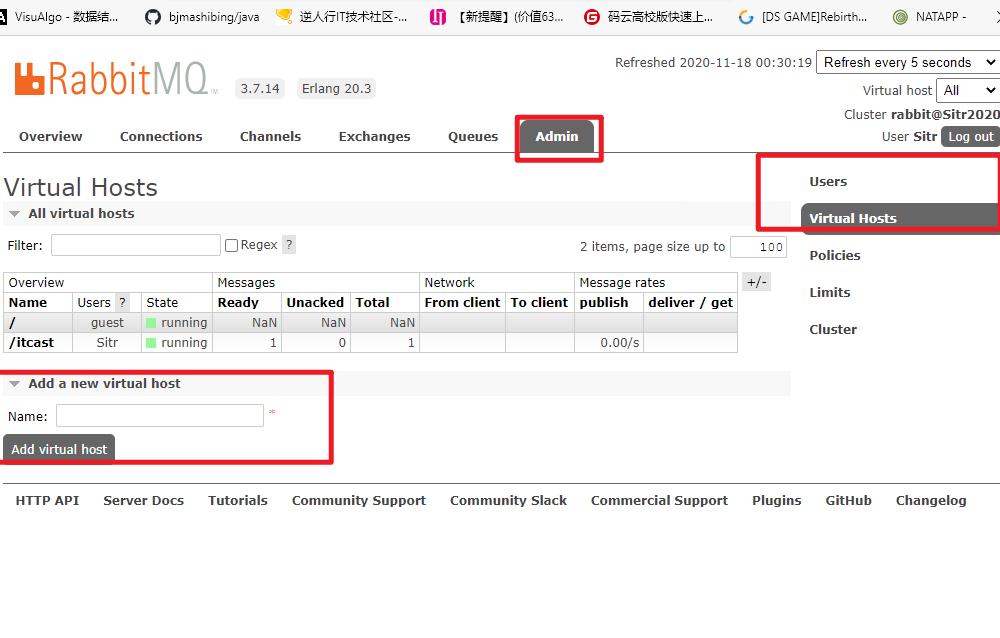1000x638 pixels.
Task: Open the NATAPP bookmark
Action: click(930, 17)
